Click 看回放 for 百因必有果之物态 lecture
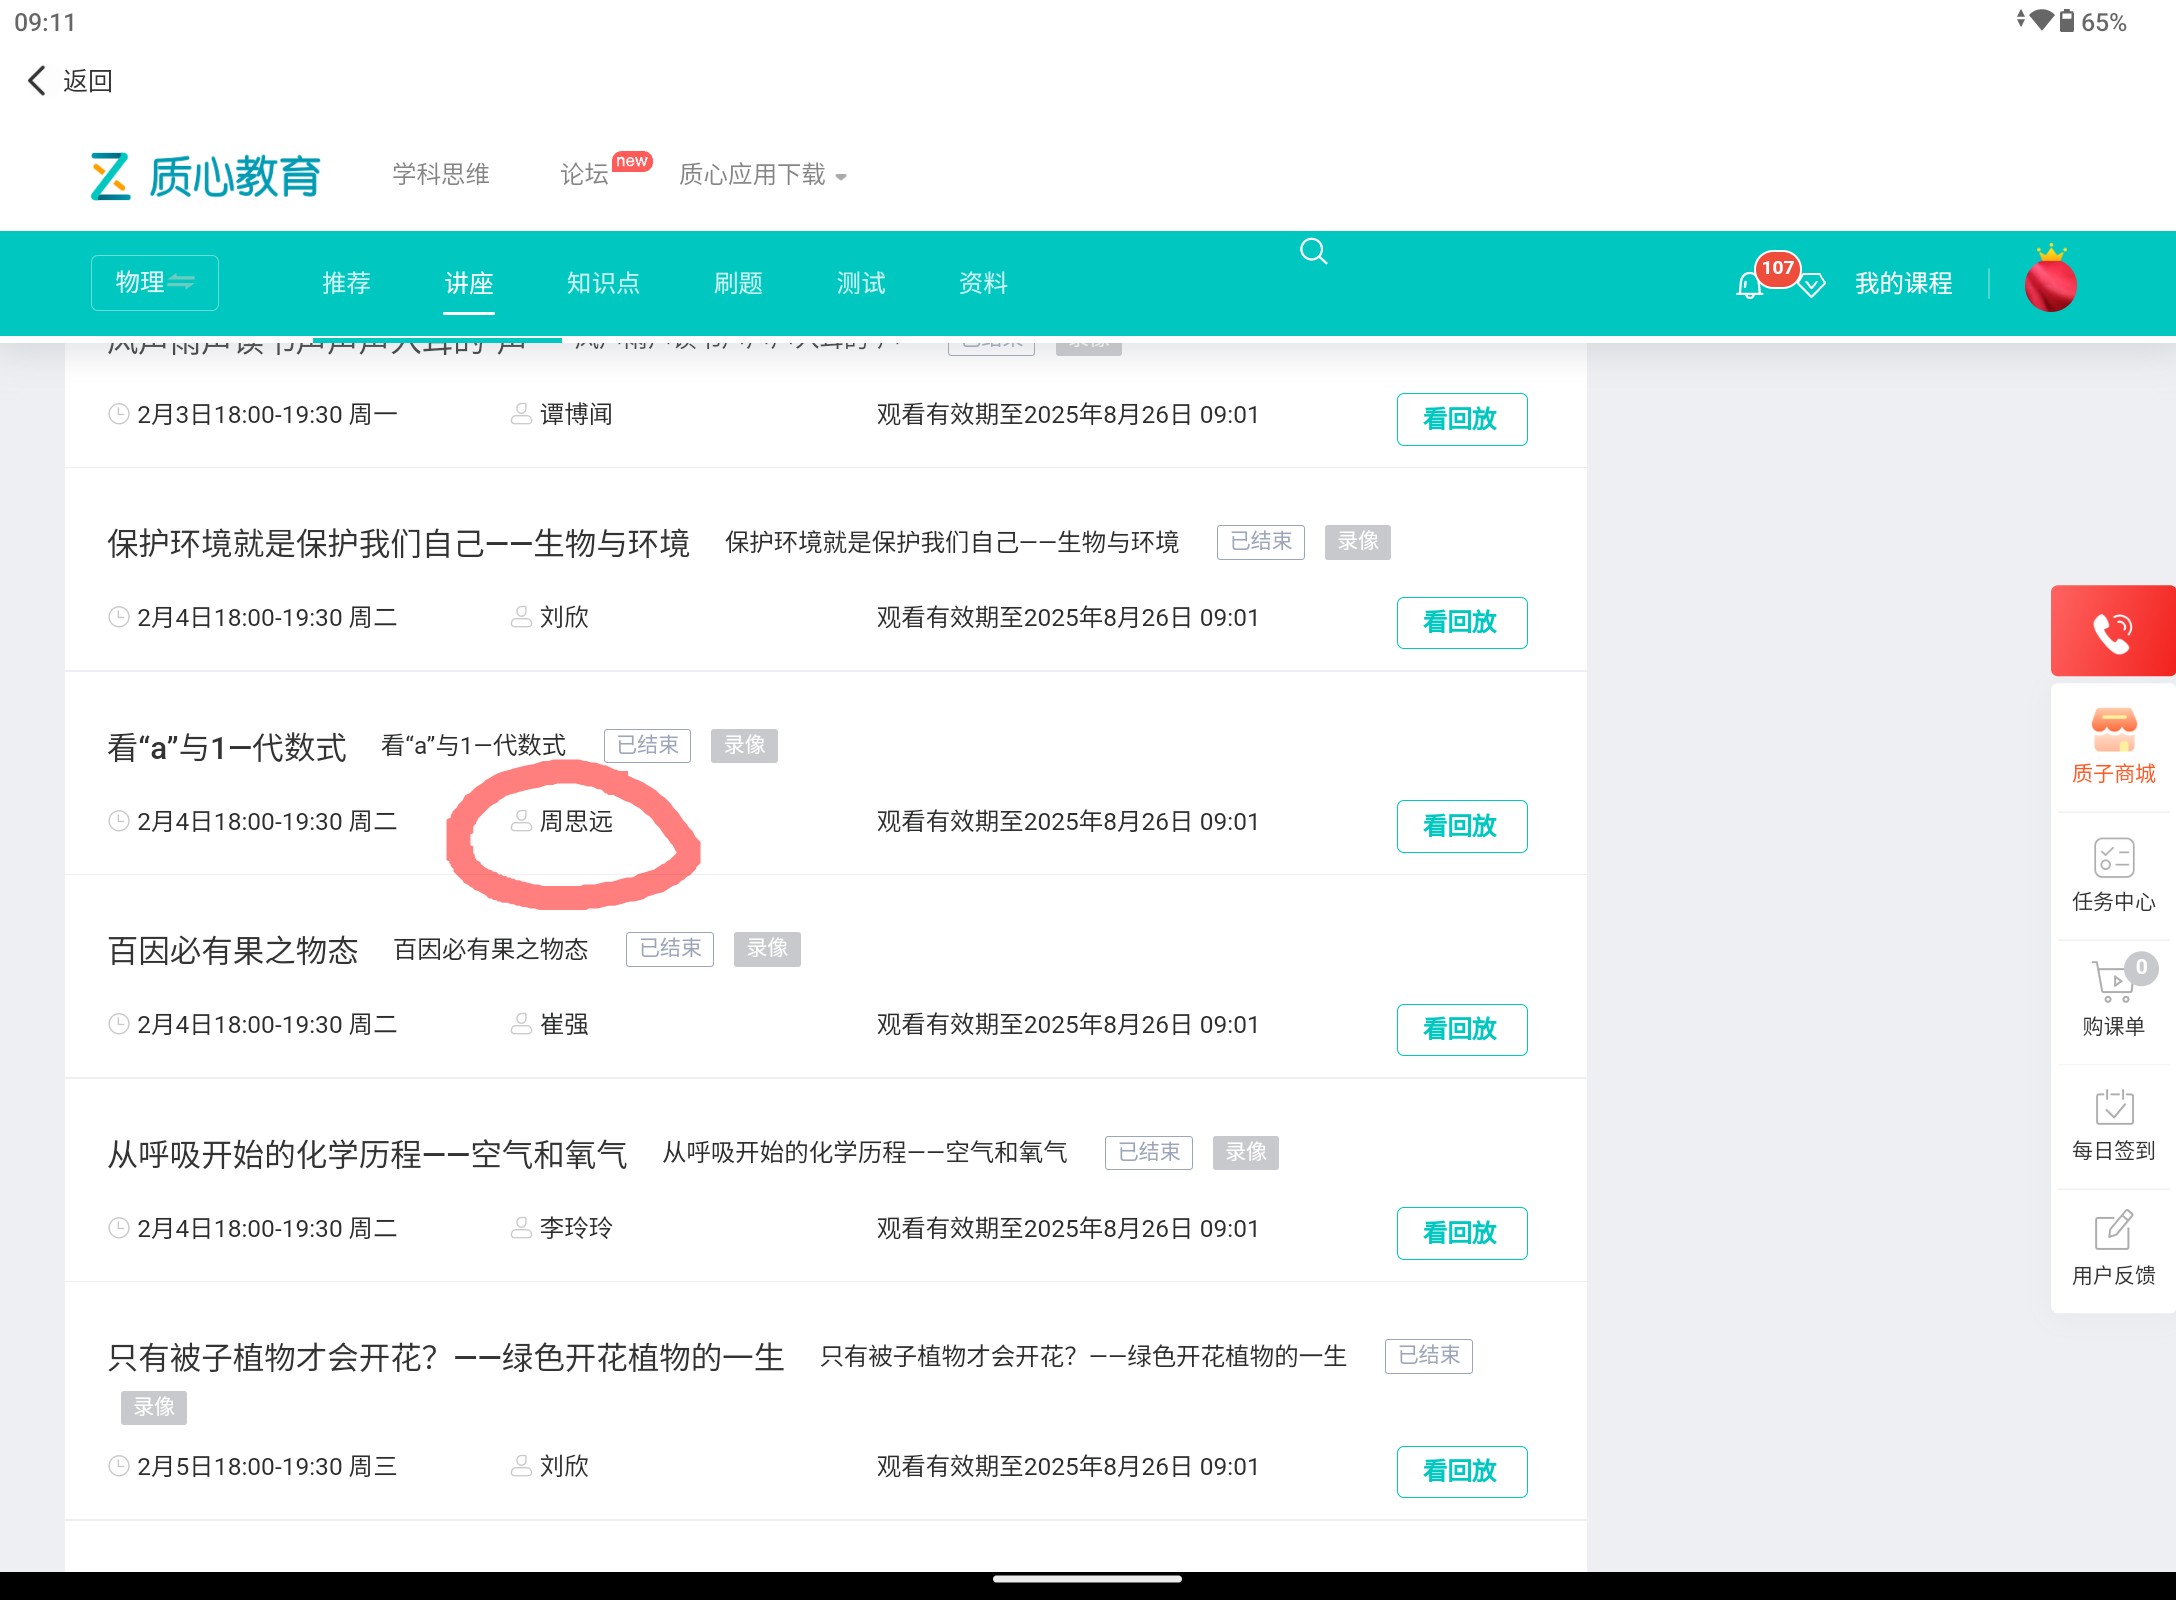Viewport: 2176px width, 1600px height. click(x=1461, y=1029)
